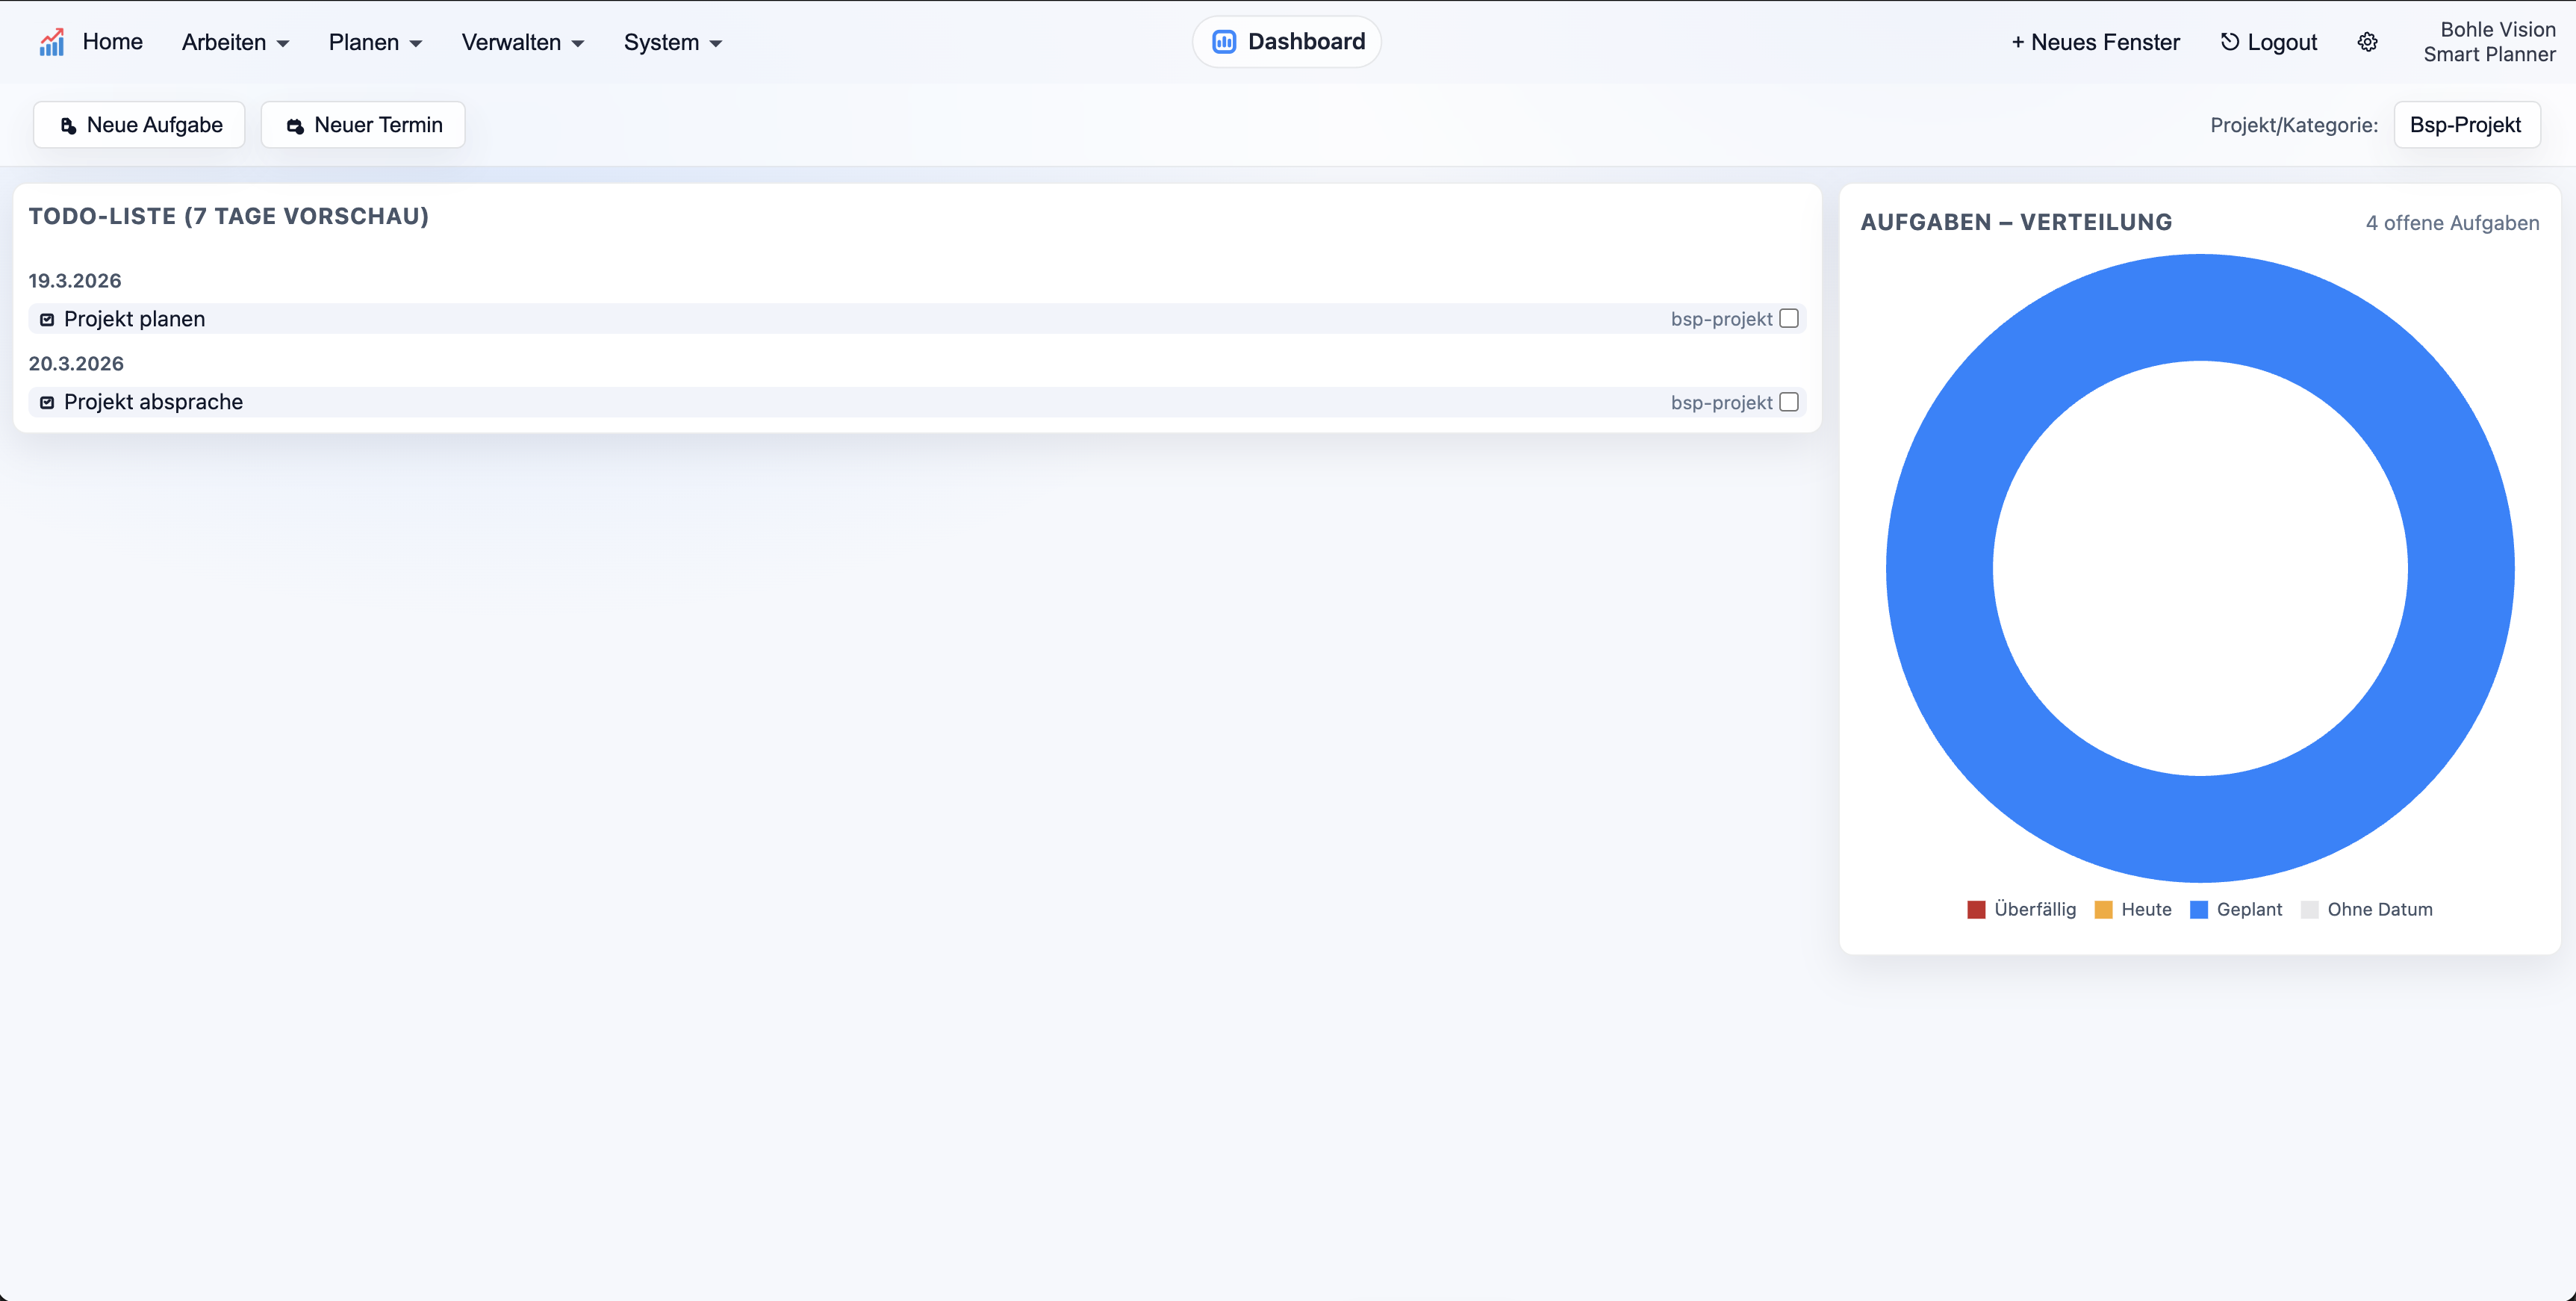Mark Projekt absprache as done
The image size is (2576, 1301).
click(x=1789, y=402)
